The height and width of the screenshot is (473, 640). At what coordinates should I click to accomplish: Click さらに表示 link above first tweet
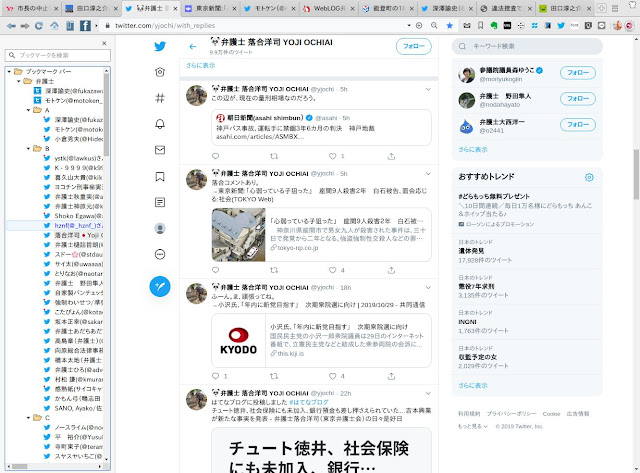200,65
